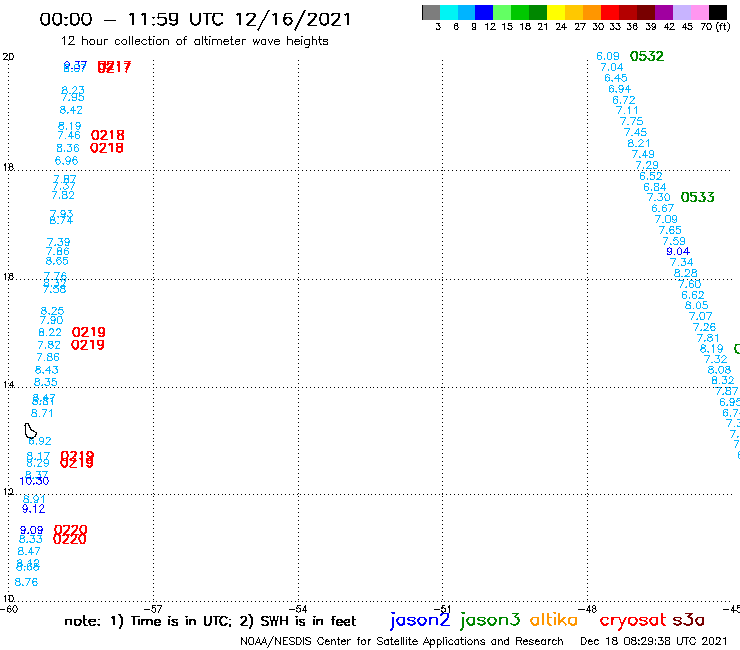Click the 8.71 wave height value

click(42, 413)
